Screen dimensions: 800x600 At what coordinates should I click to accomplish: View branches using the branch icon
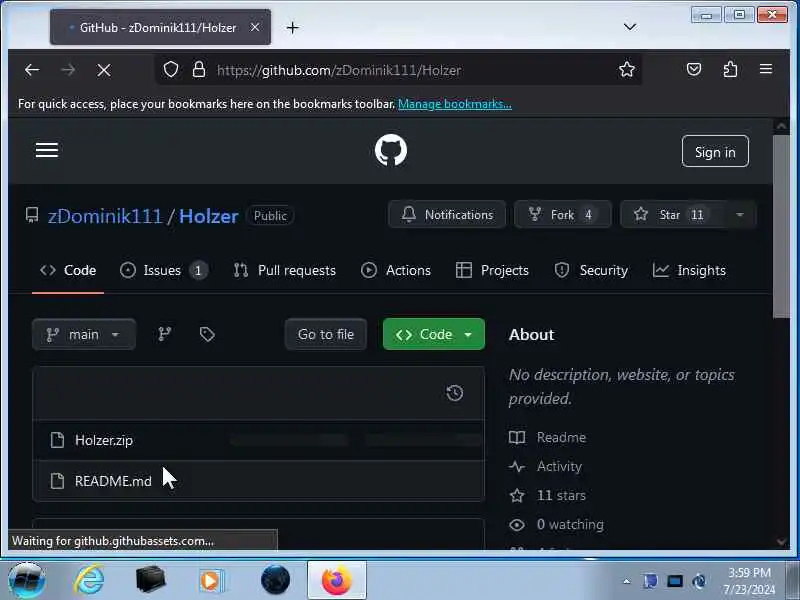[x=164, y=334]
